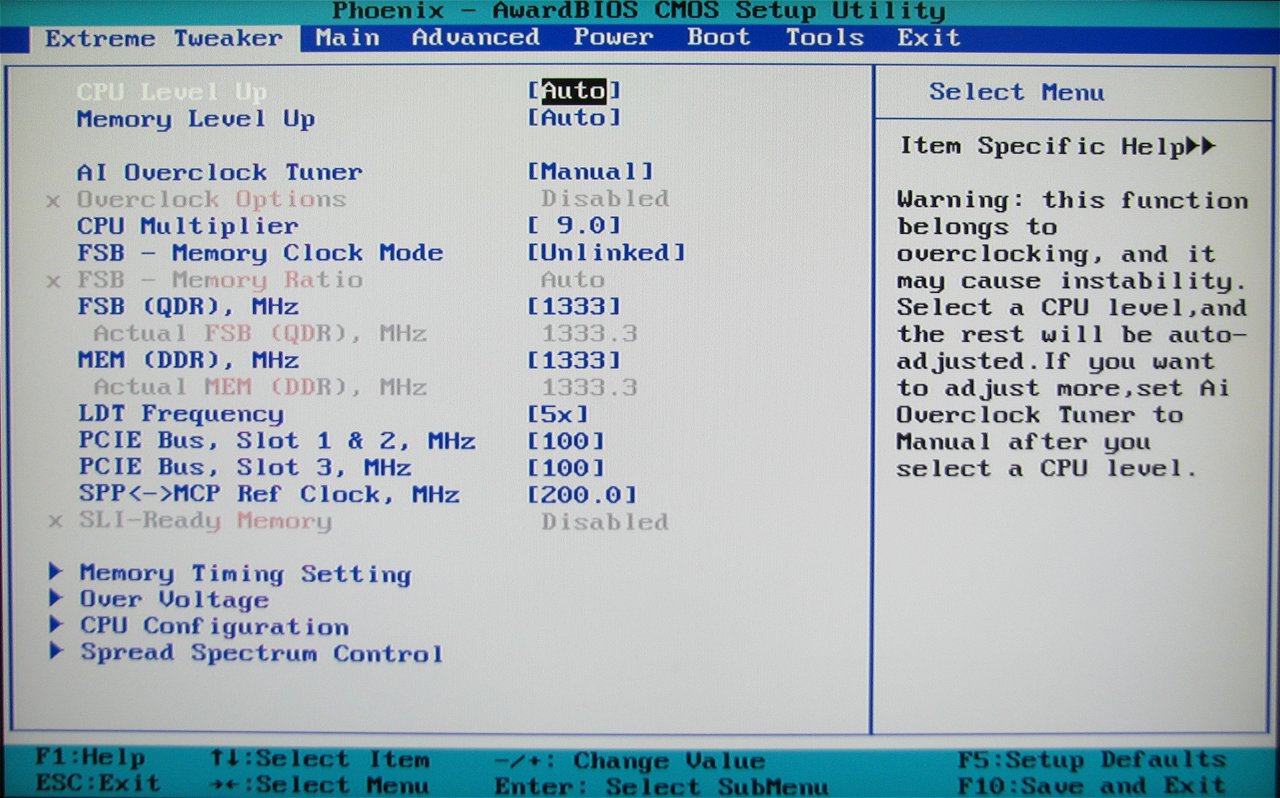Open the Over Voltage entry
This screenshot has width=1280, height=798.
[174, 600]
